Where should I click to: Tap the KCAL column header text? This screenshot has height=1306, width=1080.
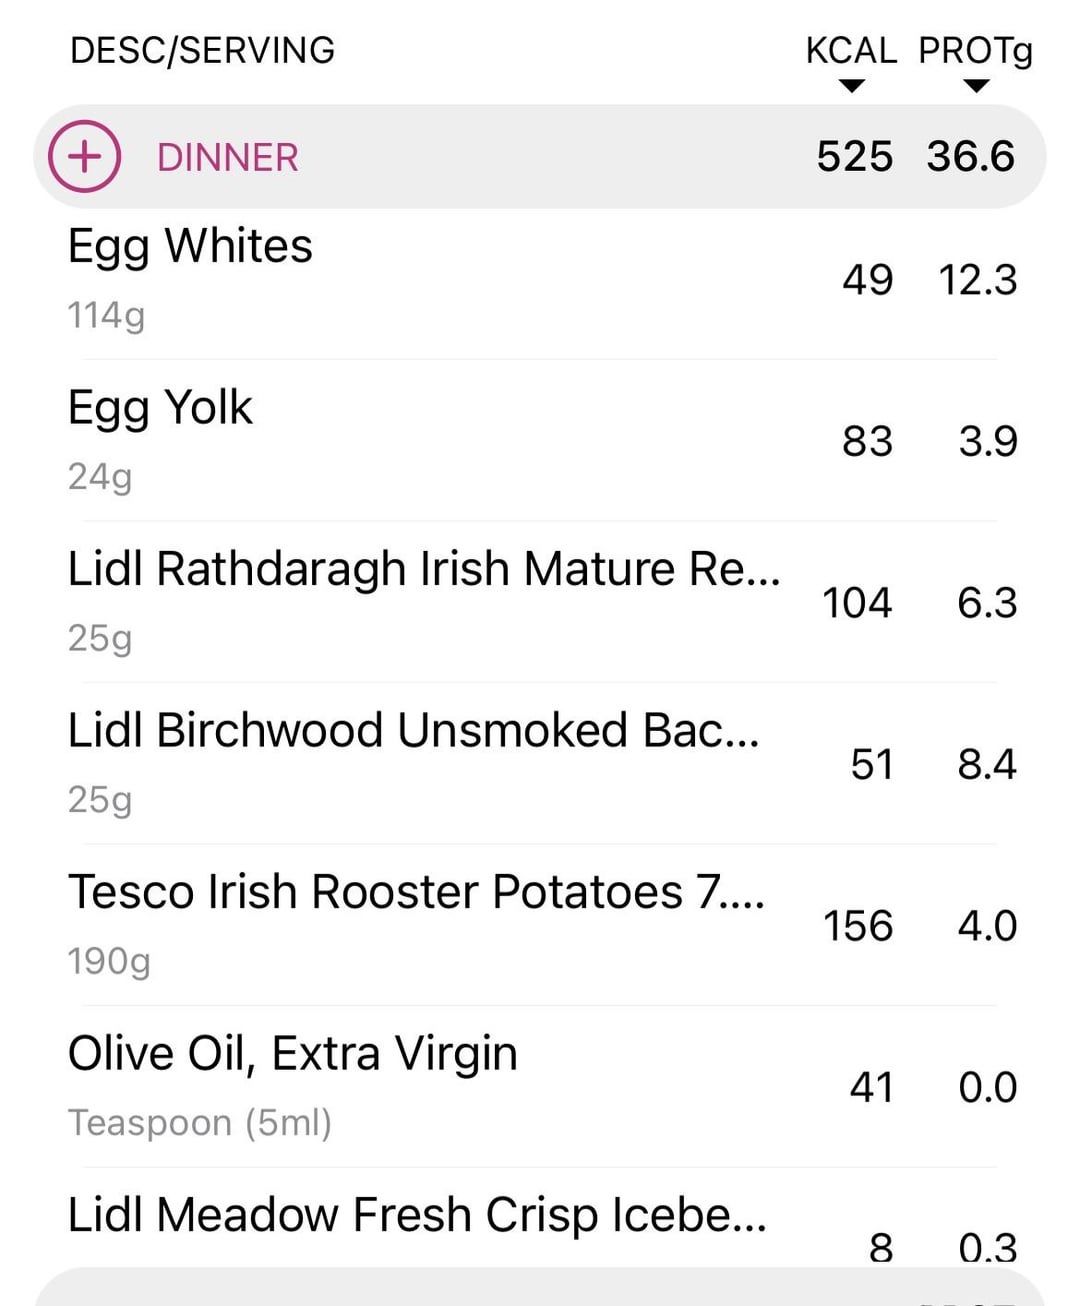(x=851, y=50)
